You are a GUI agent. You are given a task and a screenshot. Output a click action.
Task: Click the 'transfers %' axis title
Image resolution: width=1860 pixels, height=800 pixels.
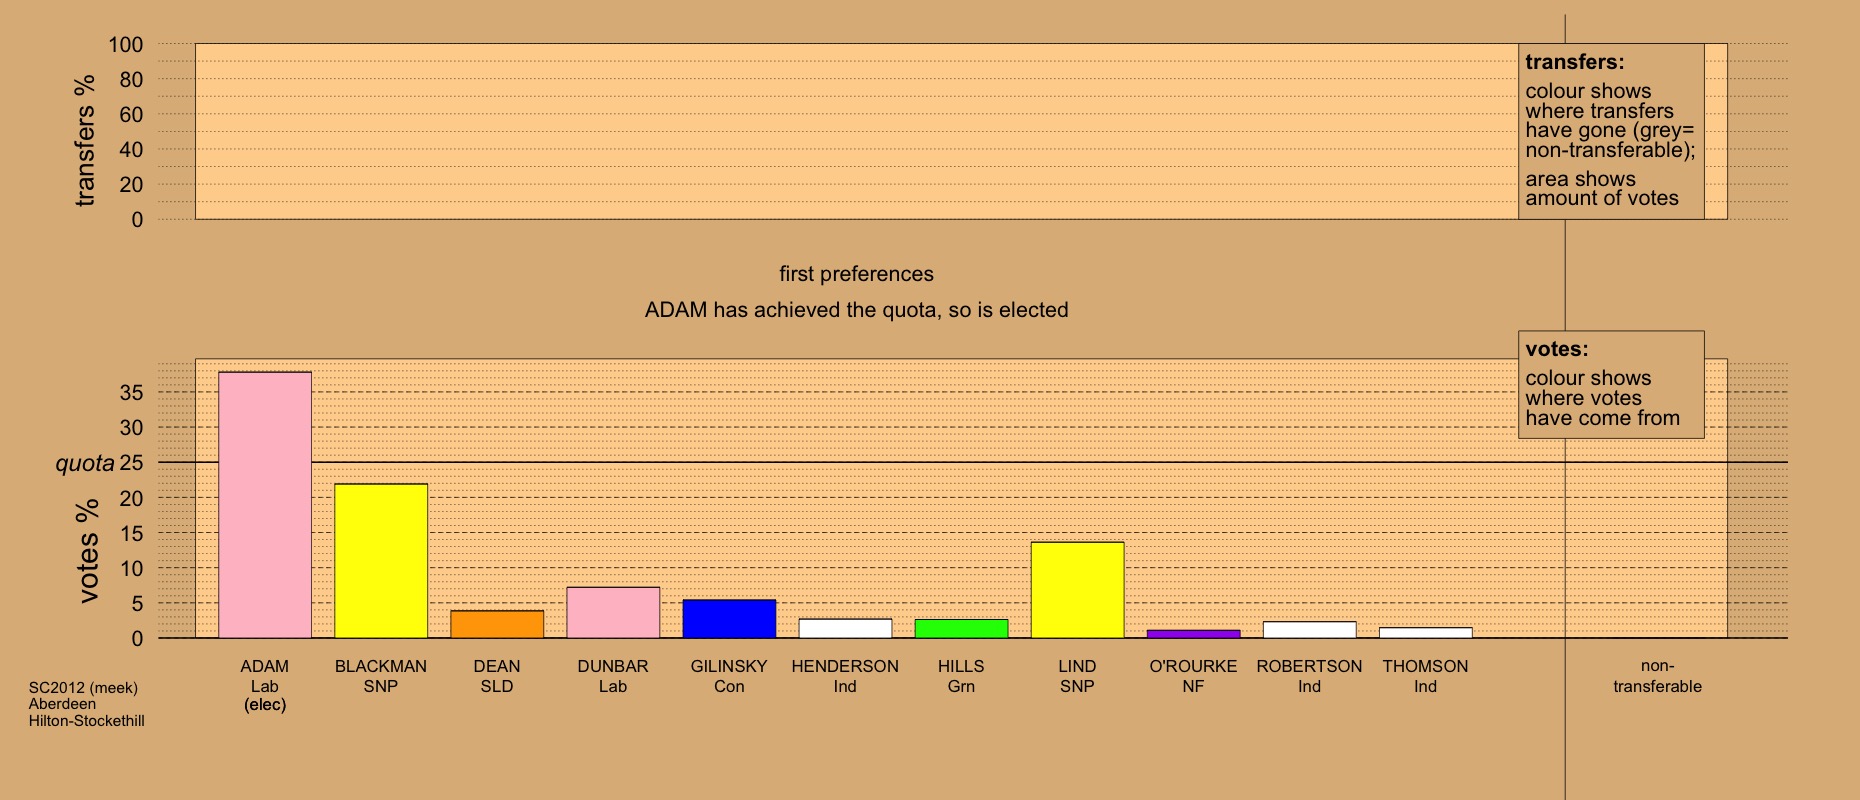(85, 141)
